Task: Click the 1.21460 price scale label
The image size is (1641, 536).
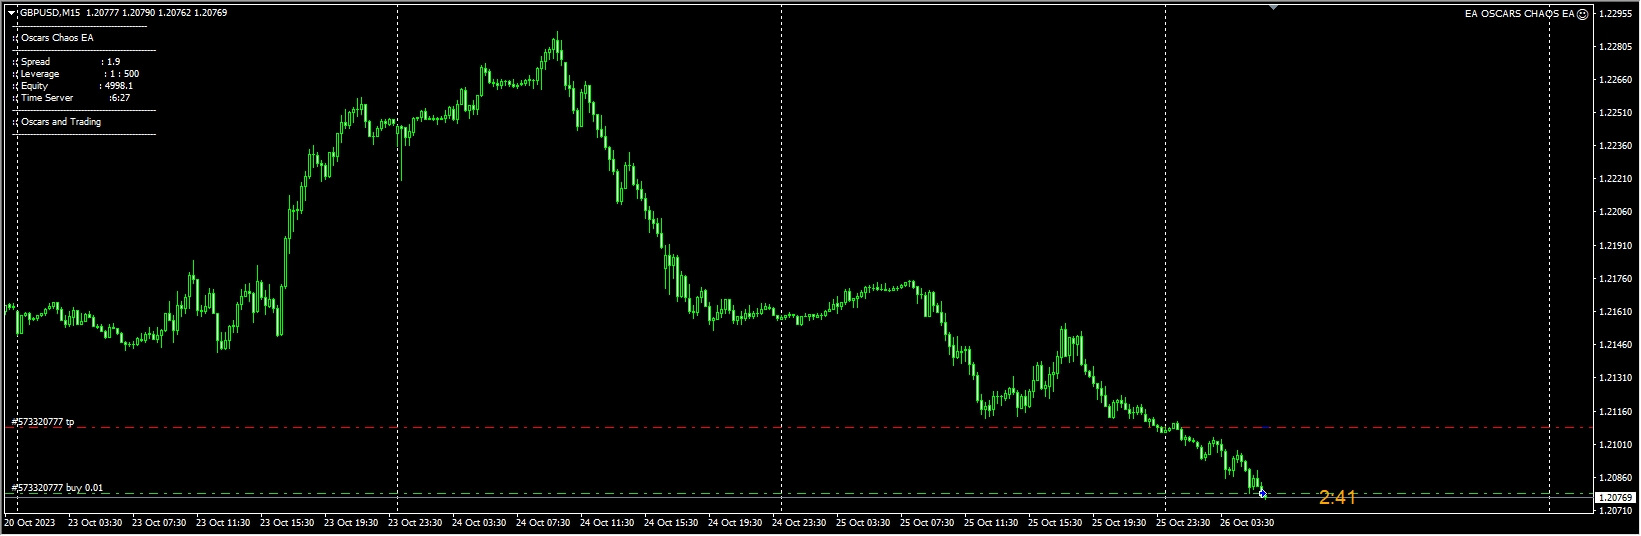Action: [x=1616, y=345]
